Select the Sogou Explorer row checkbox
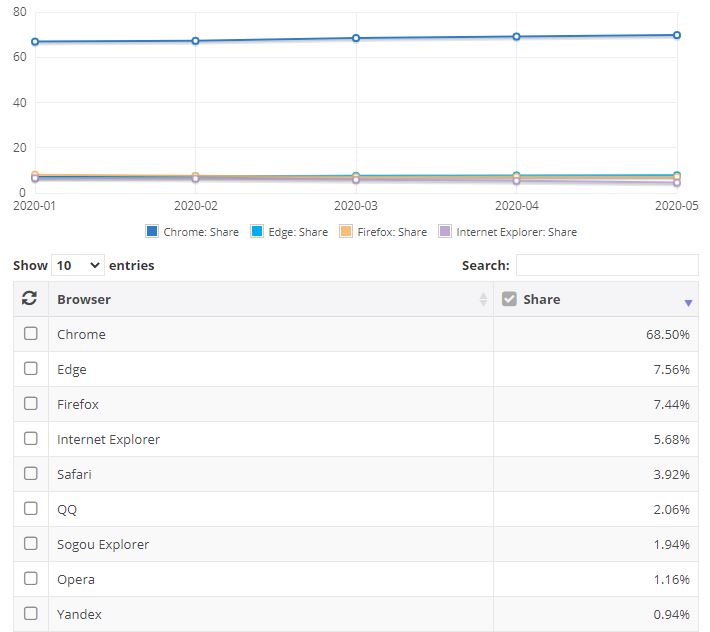 click(x=31, y=544)
